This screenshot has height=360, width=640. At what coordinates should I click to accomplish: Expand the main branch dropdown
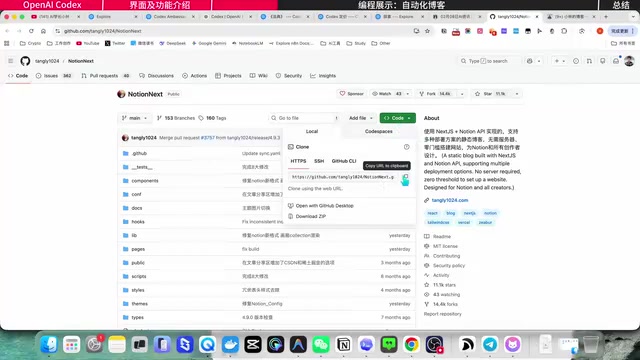(134, 118)
